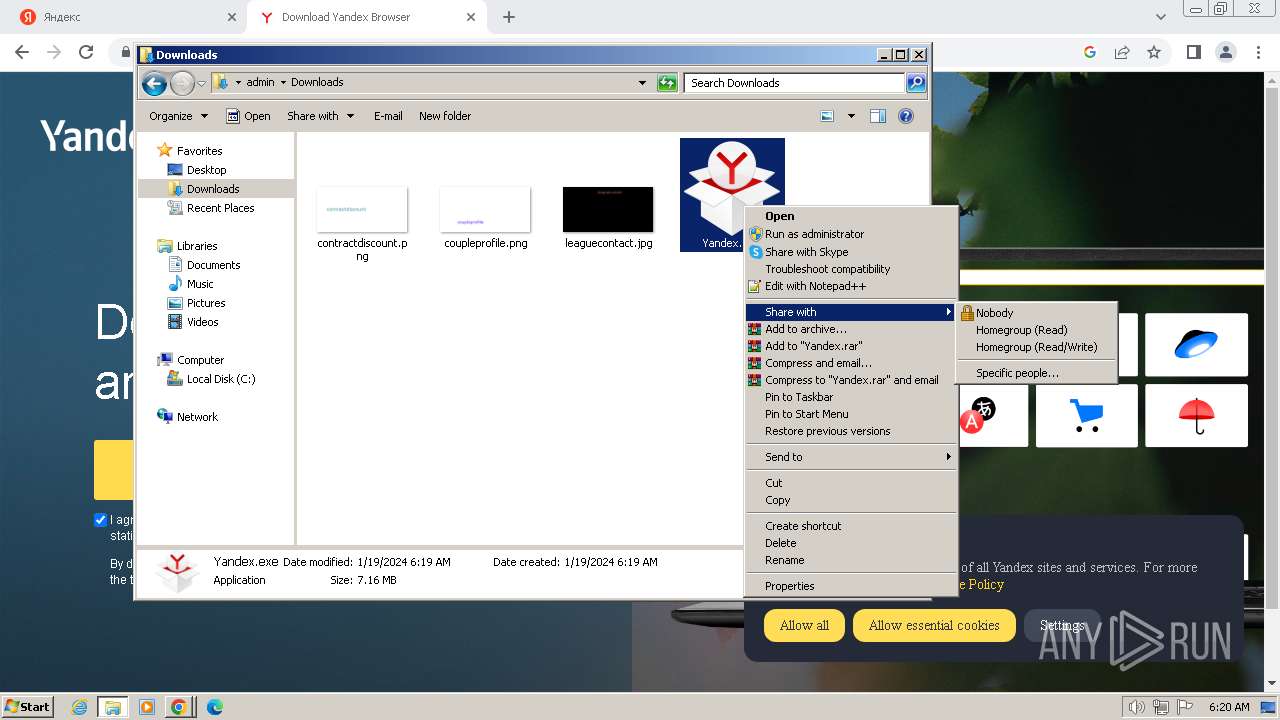Click the shopping cart tile

click(x=1087, y=415)
